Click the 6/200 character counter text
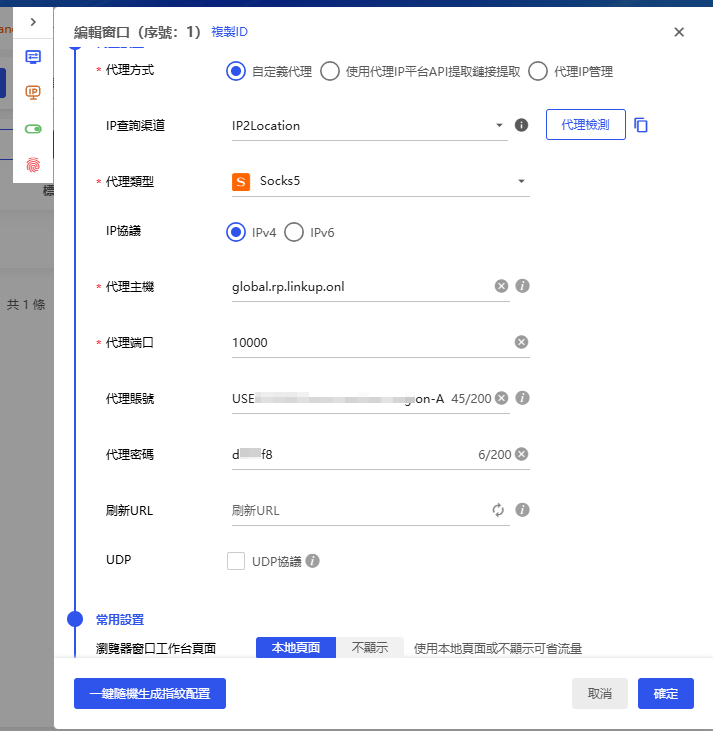Screen dimensions: 713x731 pyautogui.click(x=495, y=455)
